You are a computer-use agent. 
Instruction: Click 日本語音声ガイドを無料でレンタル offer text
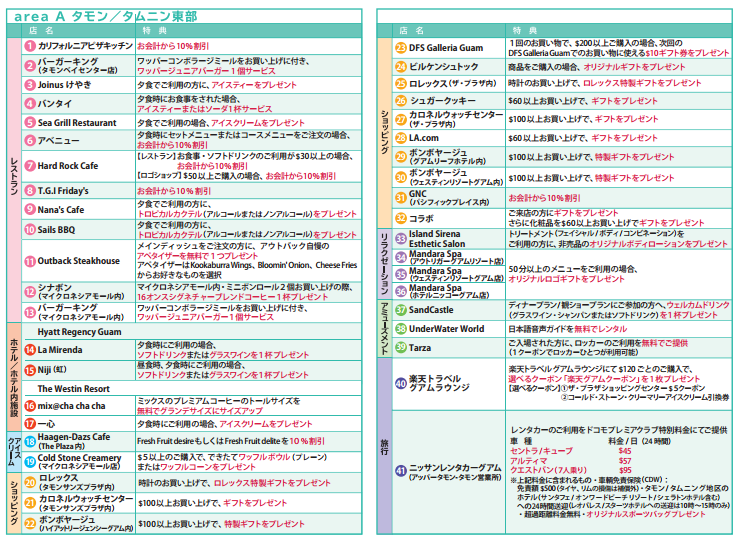[x=567, y=329]
